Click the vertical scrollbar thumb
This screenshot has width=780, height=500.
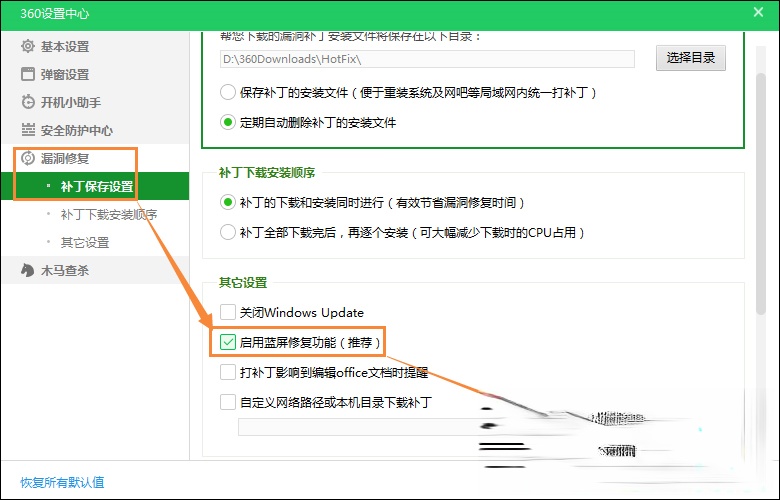(x=760, y=194)
